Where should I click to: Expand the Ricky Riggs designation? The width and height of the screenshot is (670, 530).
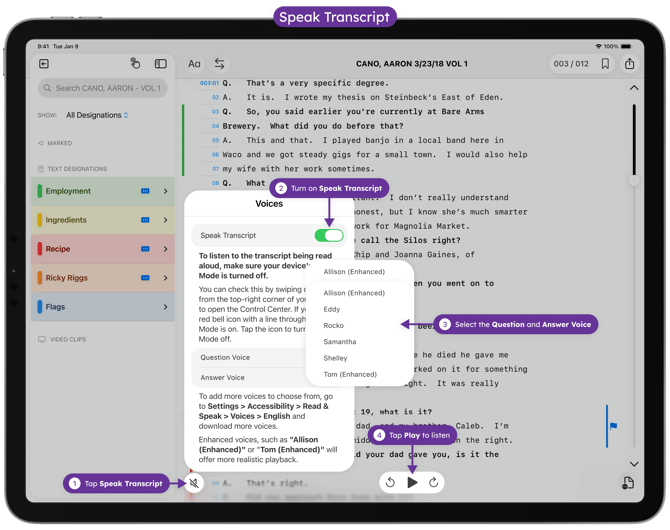click(165, 278)
